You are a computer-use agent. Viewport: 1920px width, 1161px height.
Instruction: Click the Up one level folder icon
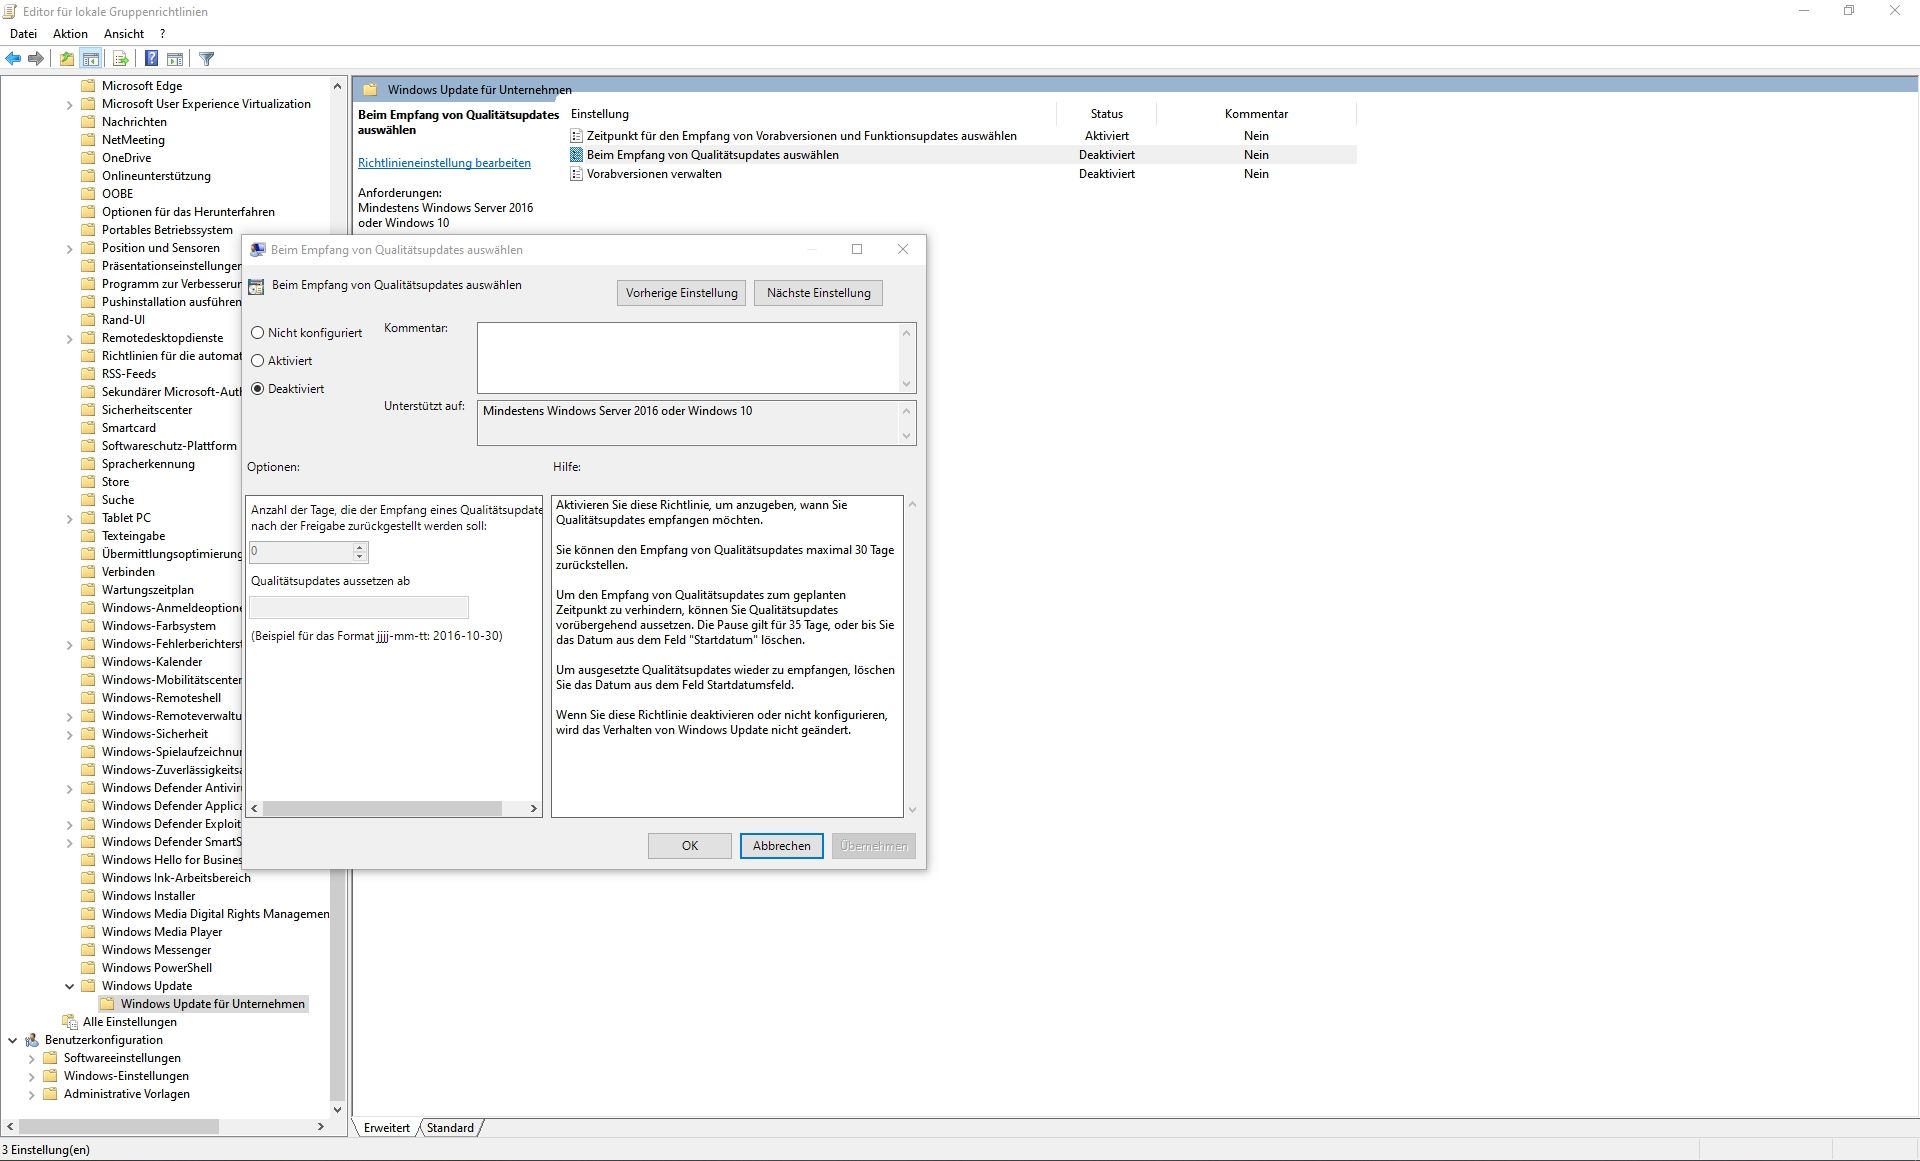66,59
